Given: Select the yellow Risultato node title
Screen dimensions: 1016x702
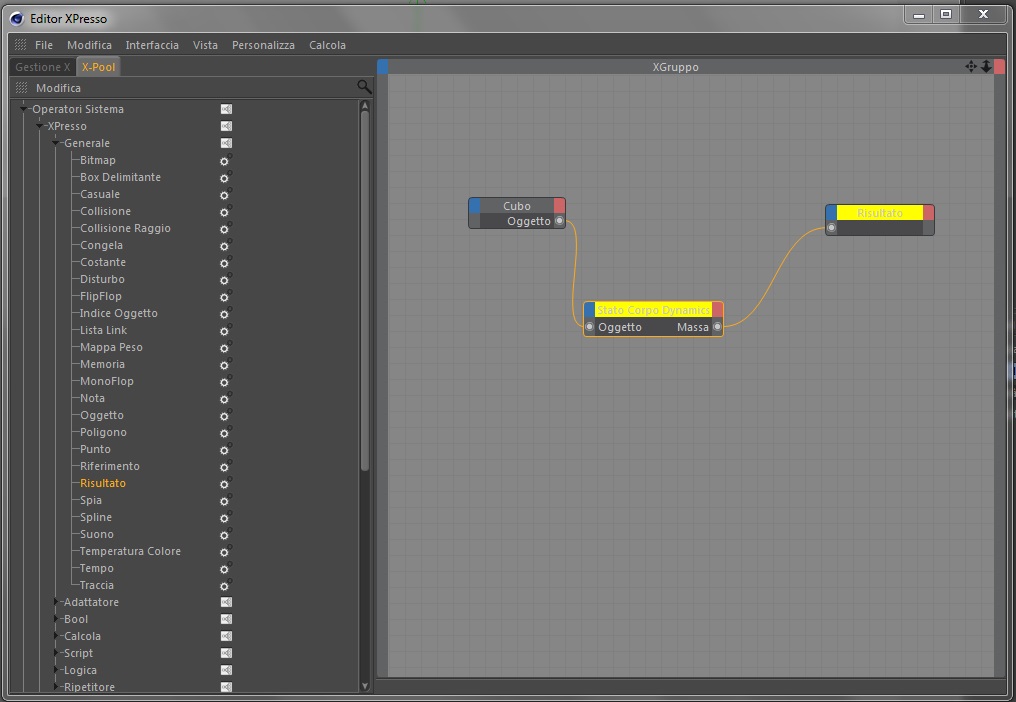Looking at the screenshot, I should [880, 213].
